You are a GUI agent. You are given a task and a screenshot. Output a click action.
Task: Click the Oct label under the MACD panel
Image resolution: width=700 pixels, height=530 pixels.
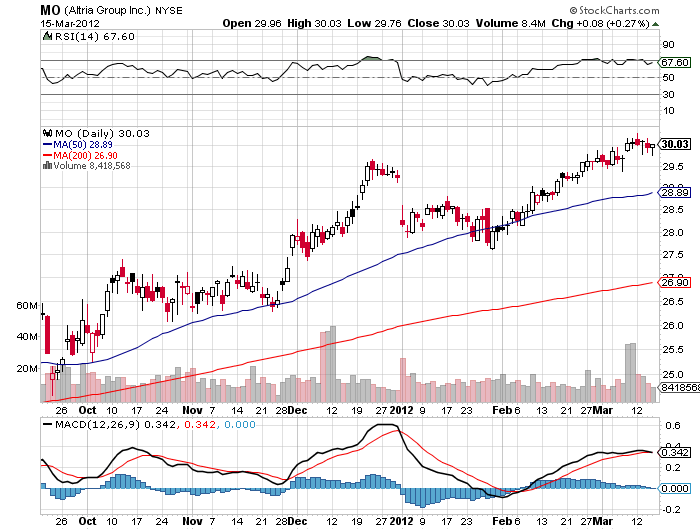point(87,521)
